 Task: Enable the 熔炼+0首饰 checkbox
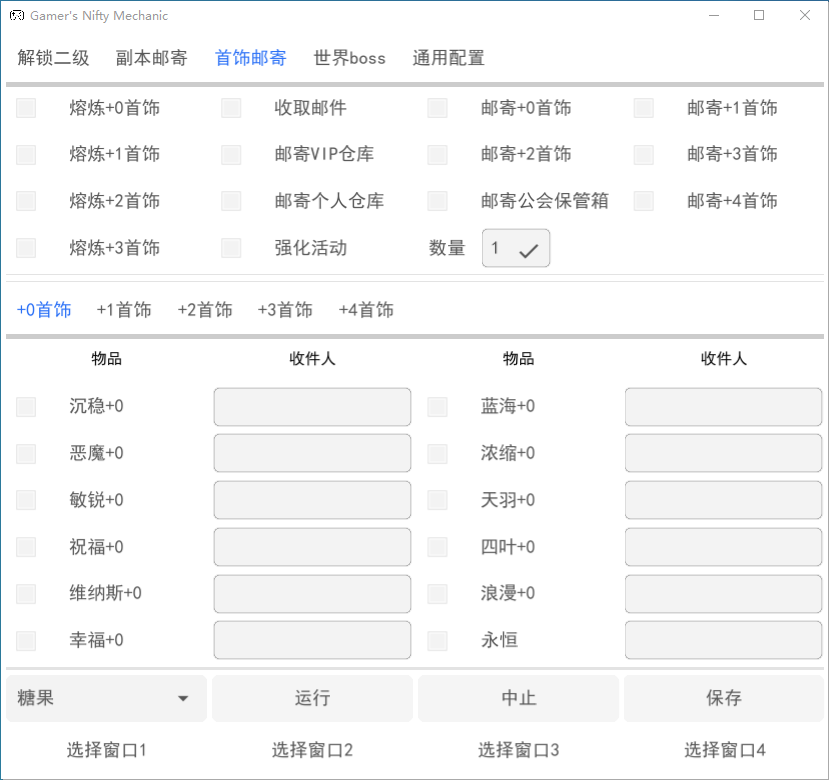(x=26, y=108)
